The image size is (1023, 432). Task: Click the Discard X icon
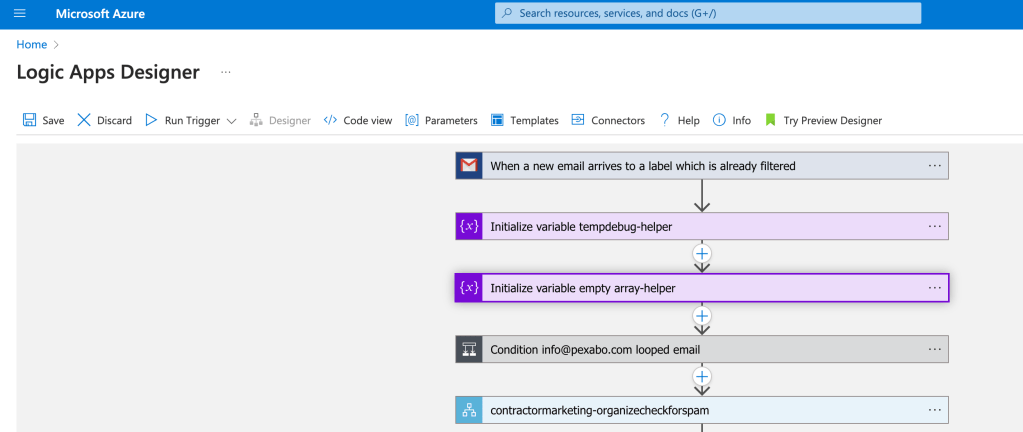point(84,120)
